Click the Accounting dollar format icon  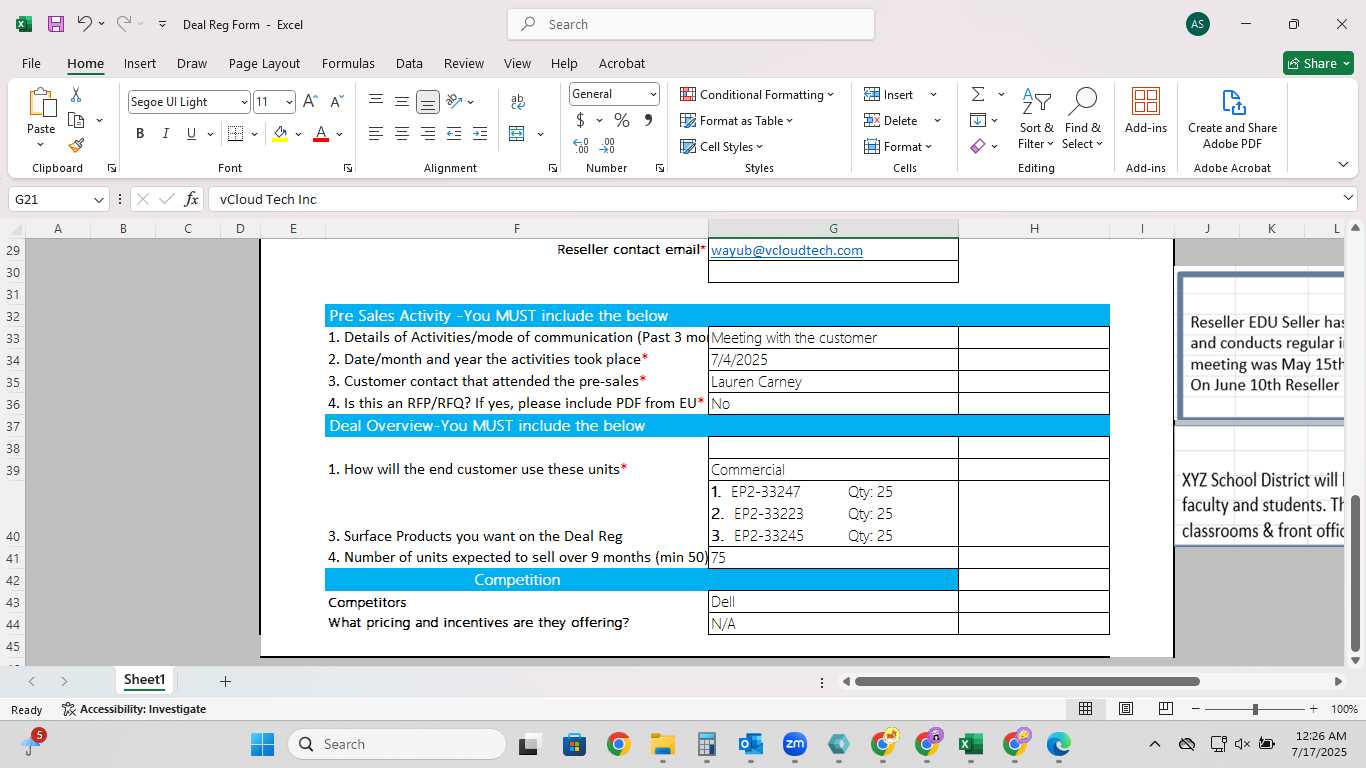580,120
